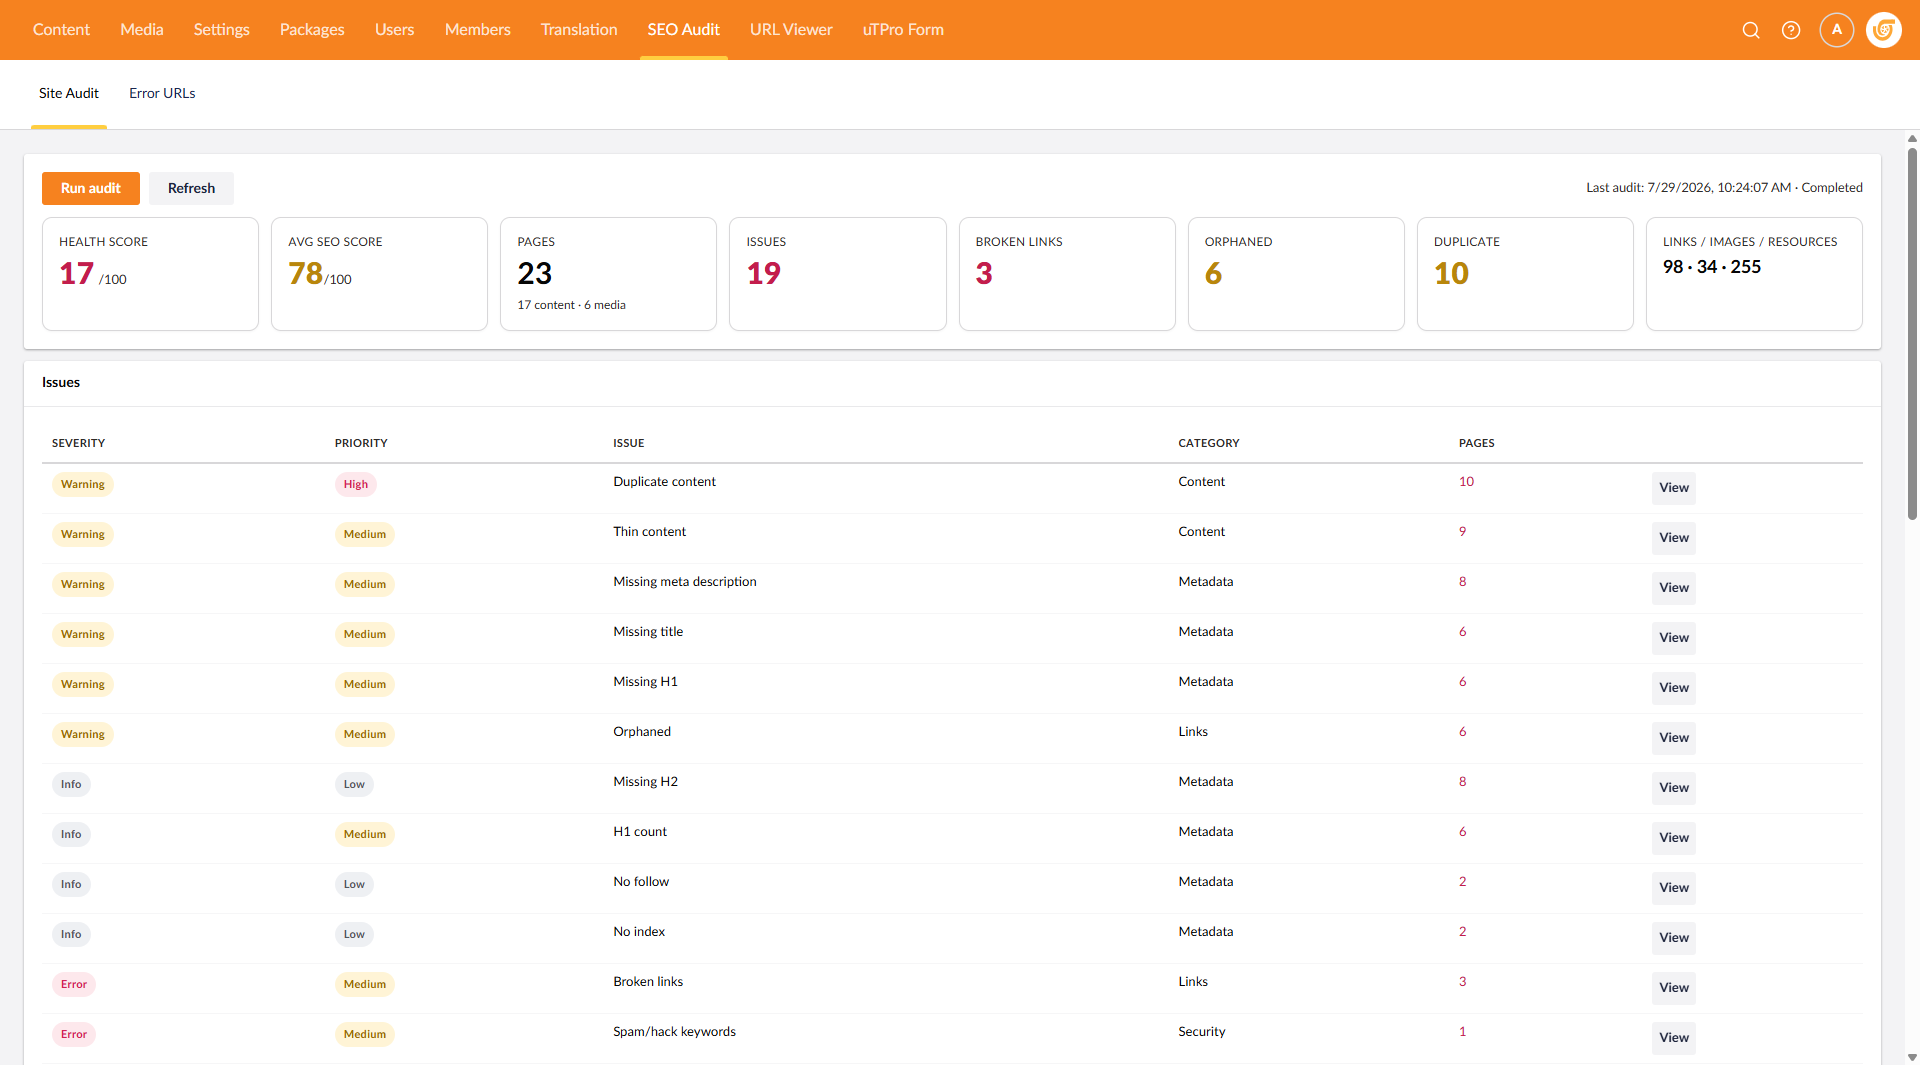
Task: Switch to the Site Audit tab
Action: point(69,93)
